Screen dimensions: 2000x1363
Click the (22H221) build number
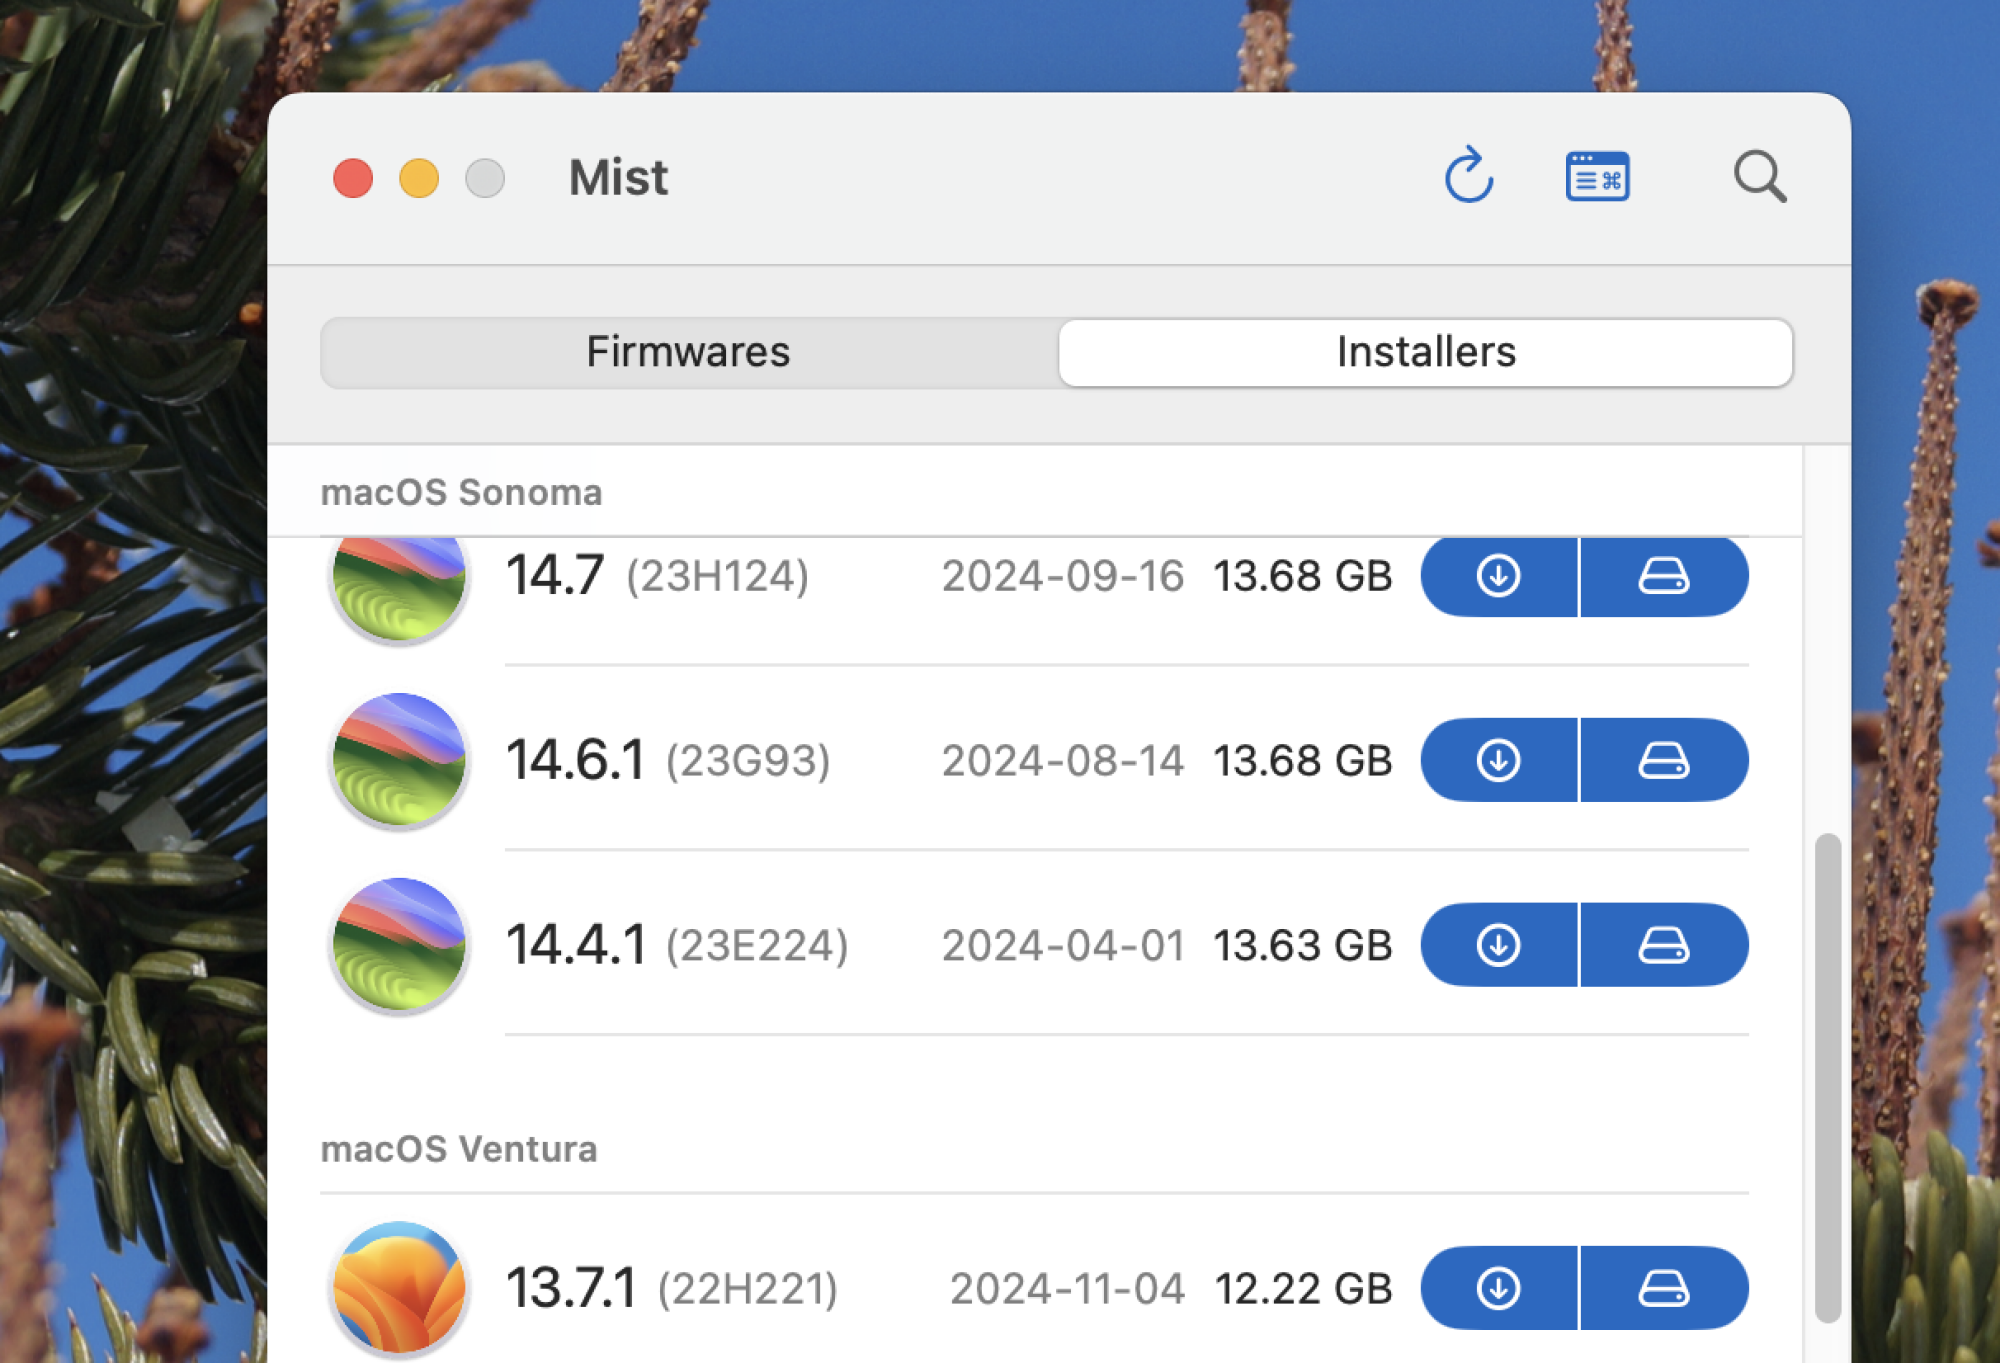[748, 1289]
